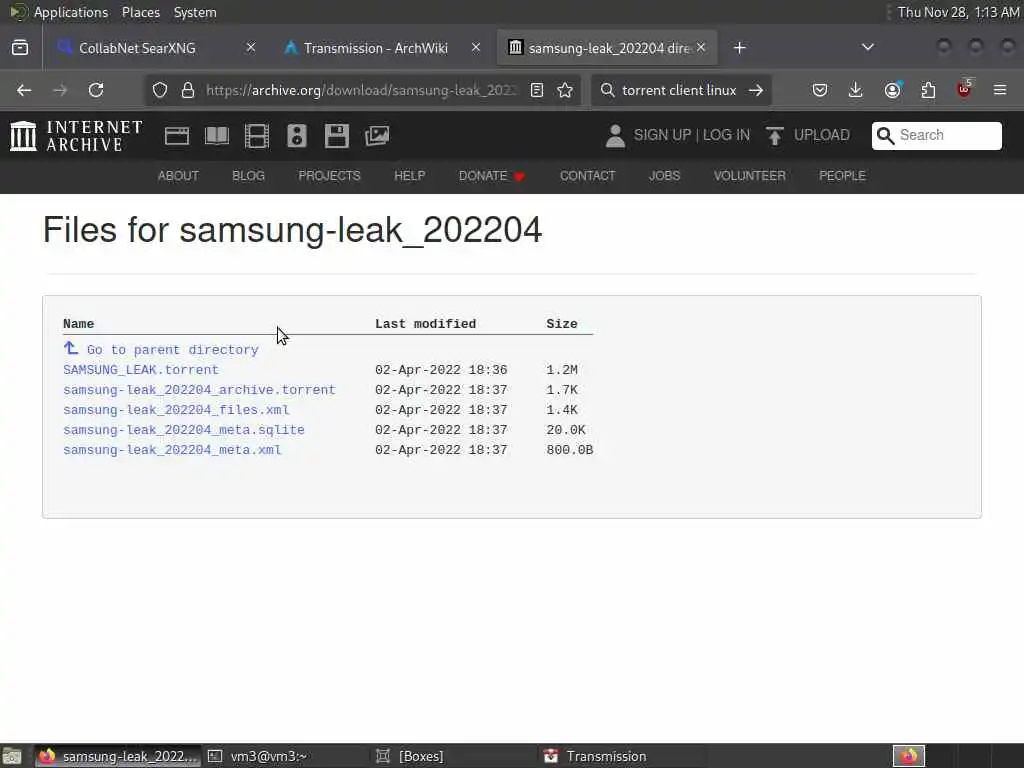Open the PEOPLE link
The width and height of the screenshot is (1024, 768).
842,176
